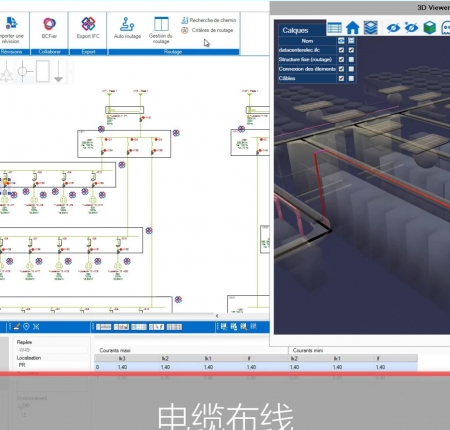Open Critères de routage
Viewport: 450px width, 430px height.
207,30
